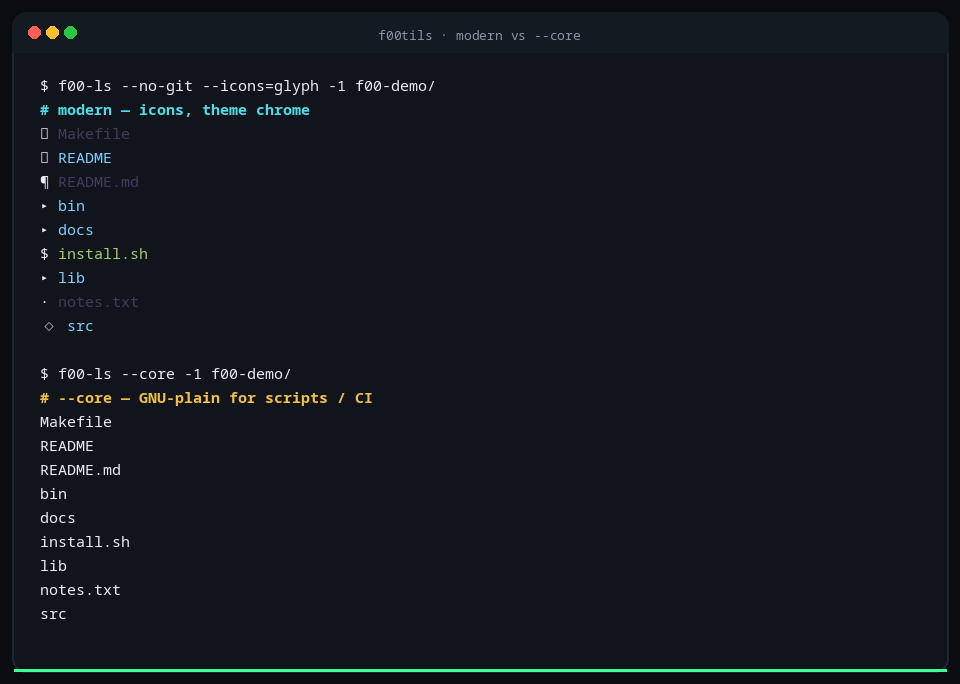This screenshot has width=960, height=684.
Task: Click the triangle icon beside blue docs
Action: [44, 230]
